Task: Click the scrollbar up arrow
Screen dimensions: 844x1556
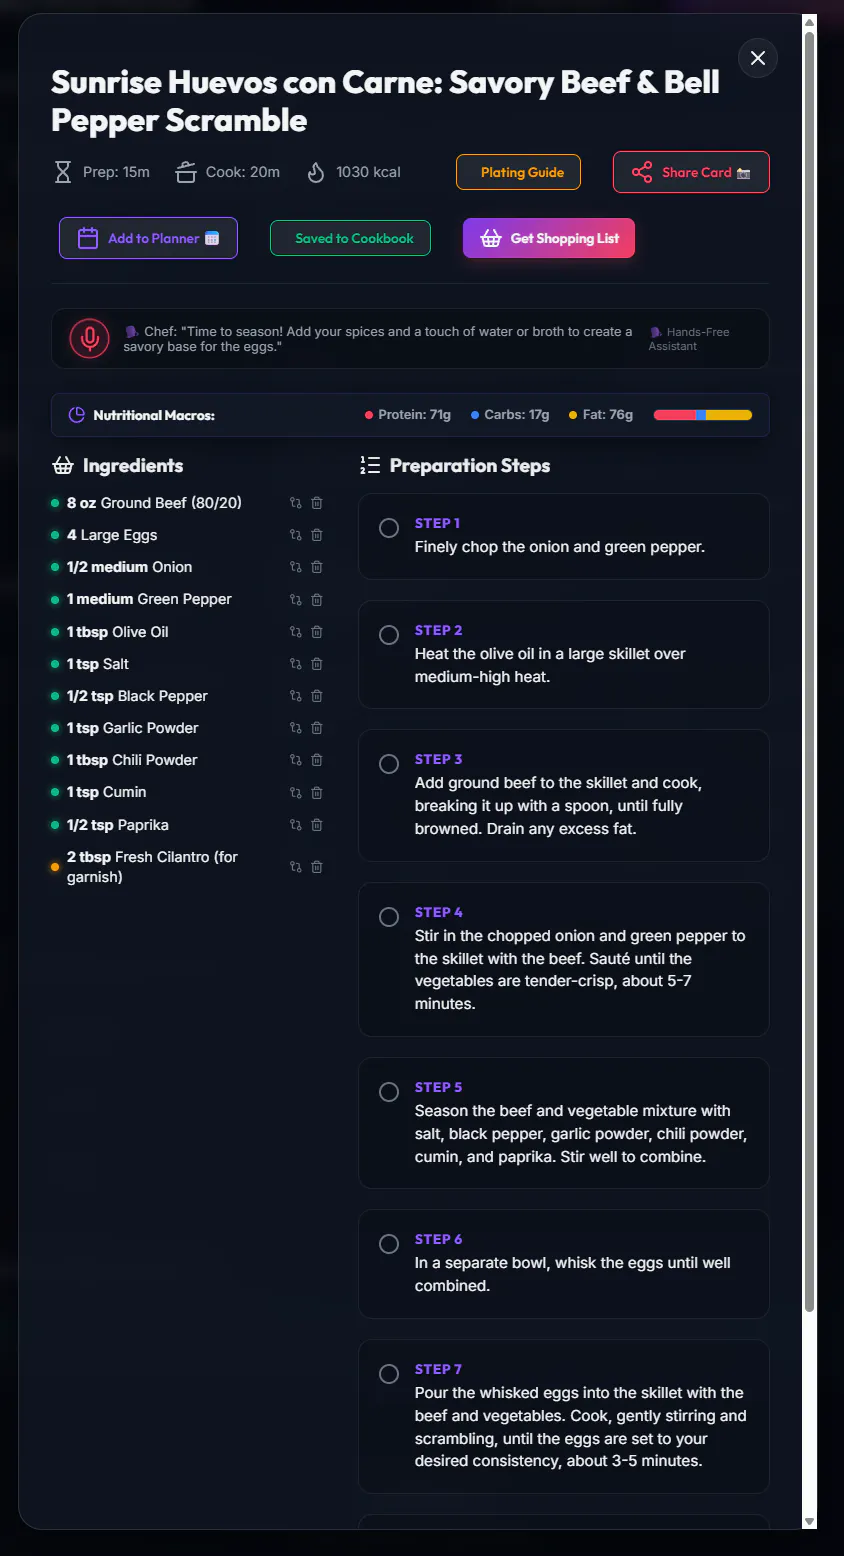Action: click(809, 22)
